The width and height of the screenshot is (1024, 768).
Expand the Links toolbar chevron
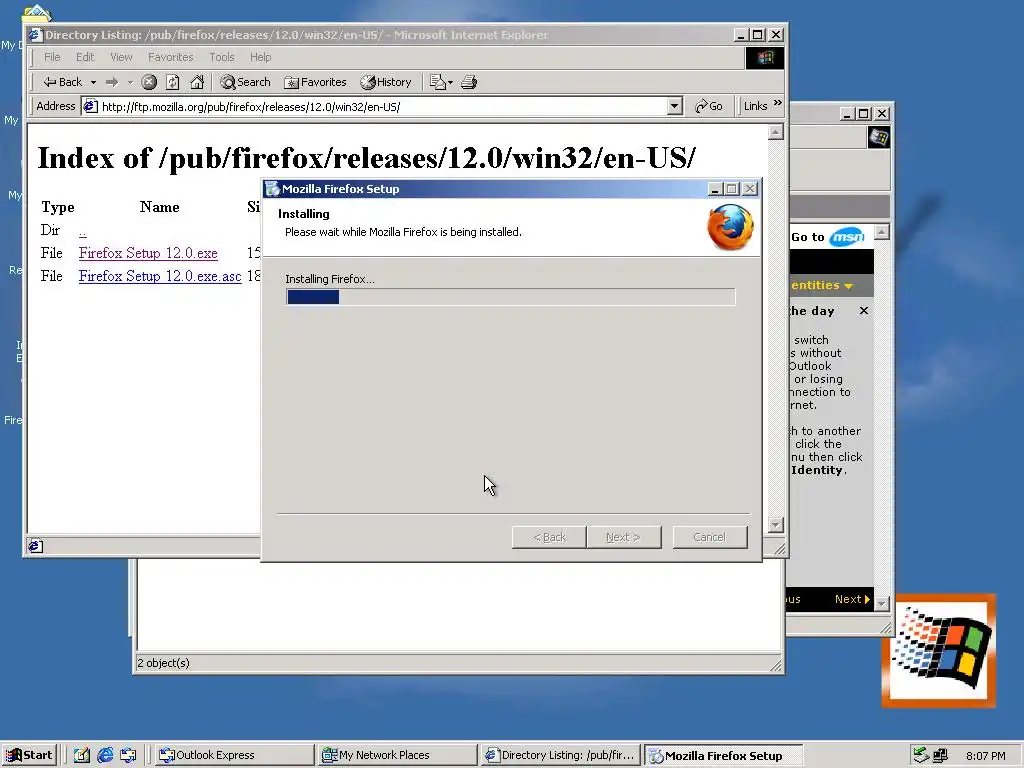coord(777,103)
